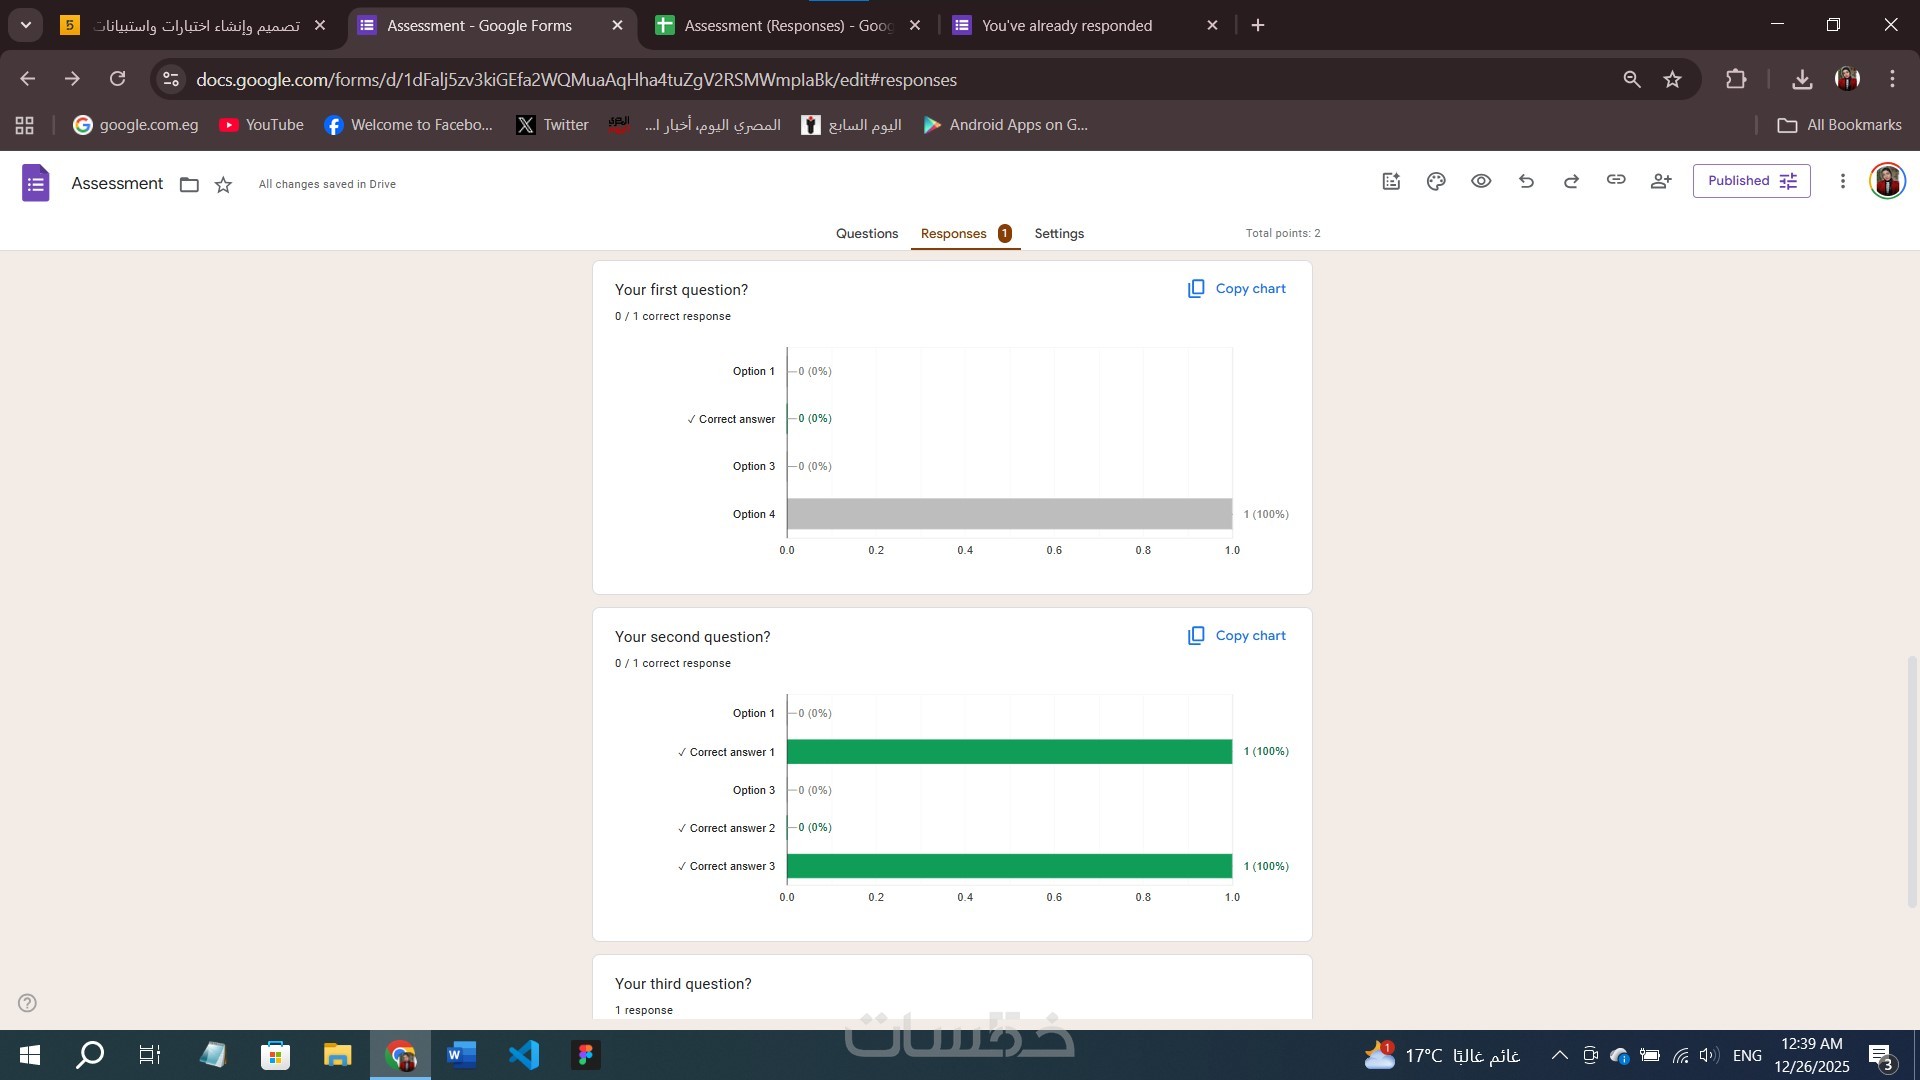Image resolution: width=1920 pixels, height=1080 pixels.
Task: Click the redo arrow icon
Action: click(1571, 181)
